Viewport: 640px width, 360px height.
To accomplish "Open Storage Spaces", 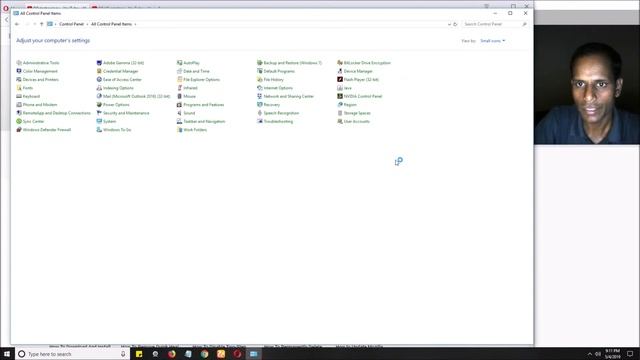I will (x=354, y=113).
